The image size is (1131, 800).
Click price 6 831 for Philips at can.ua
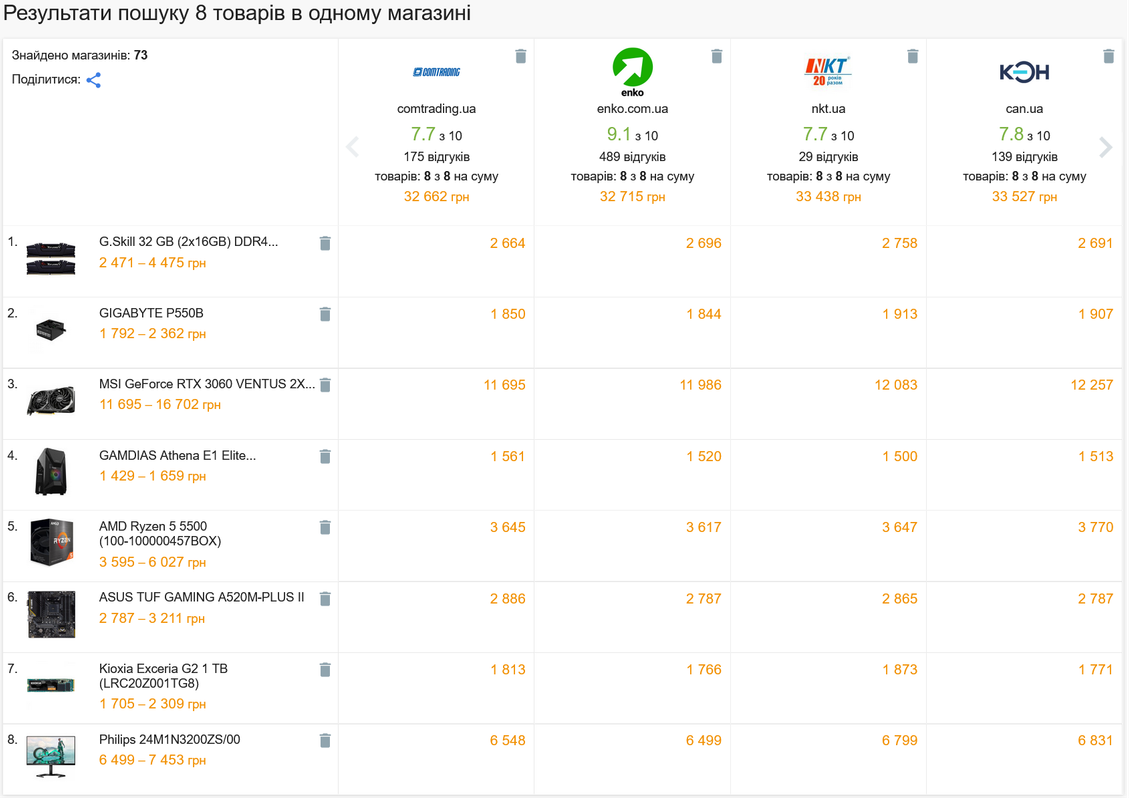(1096, 741)
